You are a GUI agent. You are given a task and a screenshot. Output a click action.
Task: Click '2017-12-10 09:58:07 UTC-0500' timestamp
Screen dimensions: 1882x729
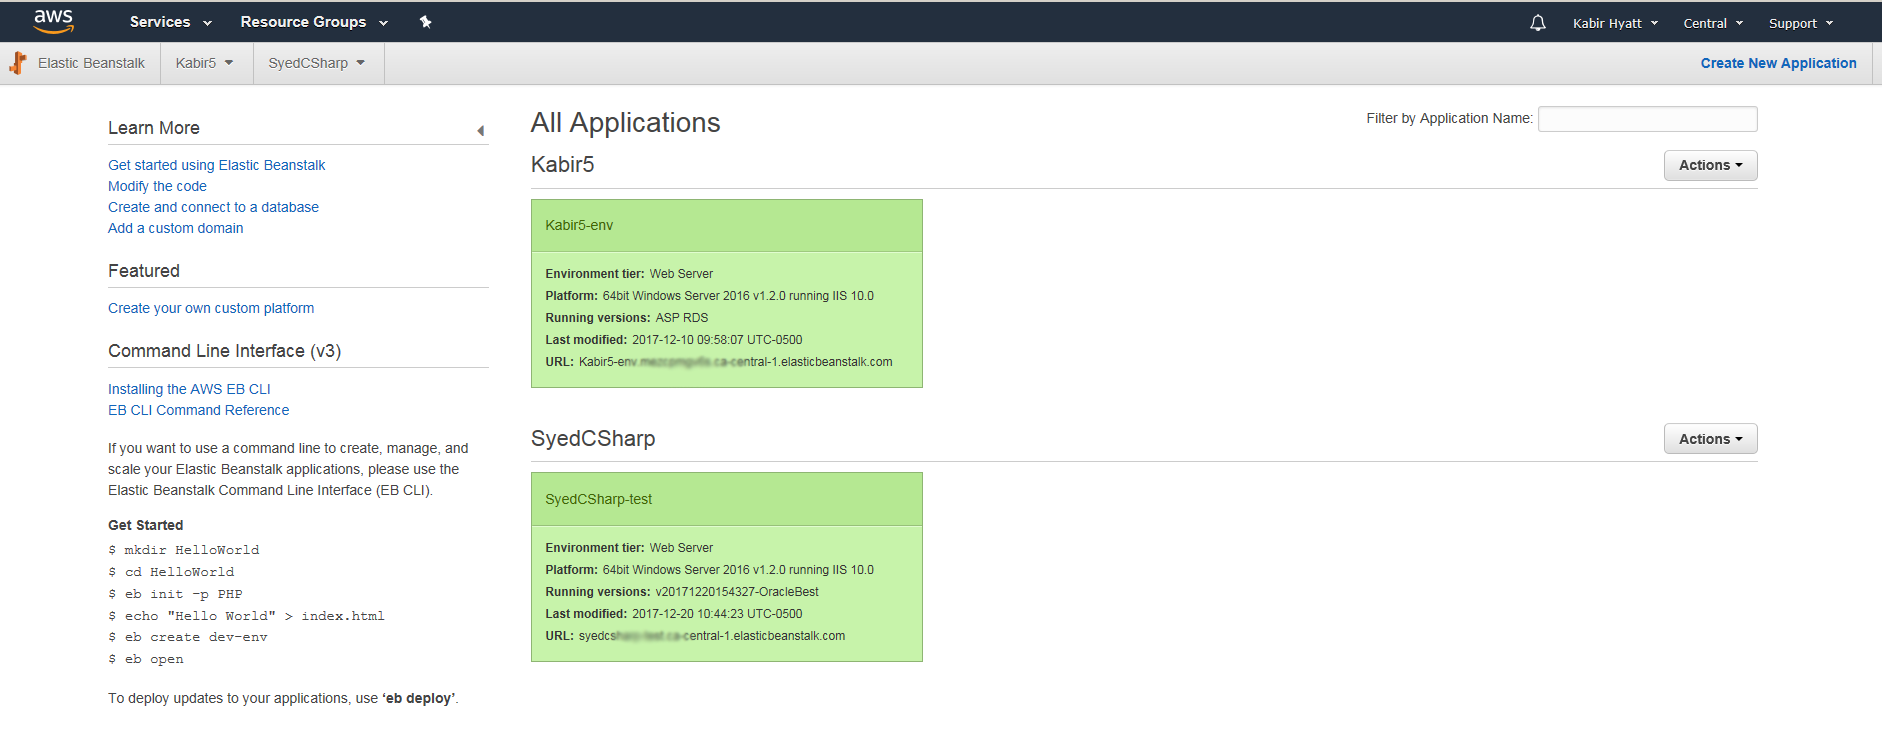(x=717, y=340)
